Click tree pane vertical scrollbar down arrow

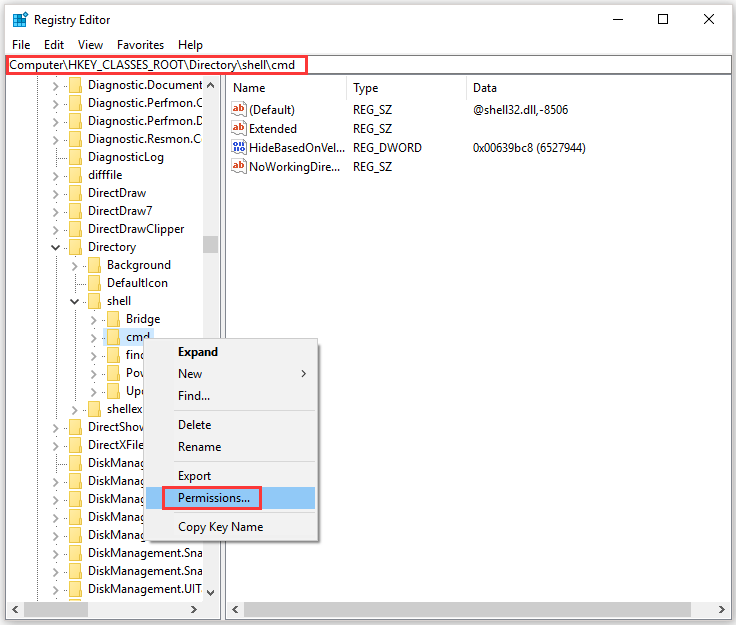[x=211, y=593]
